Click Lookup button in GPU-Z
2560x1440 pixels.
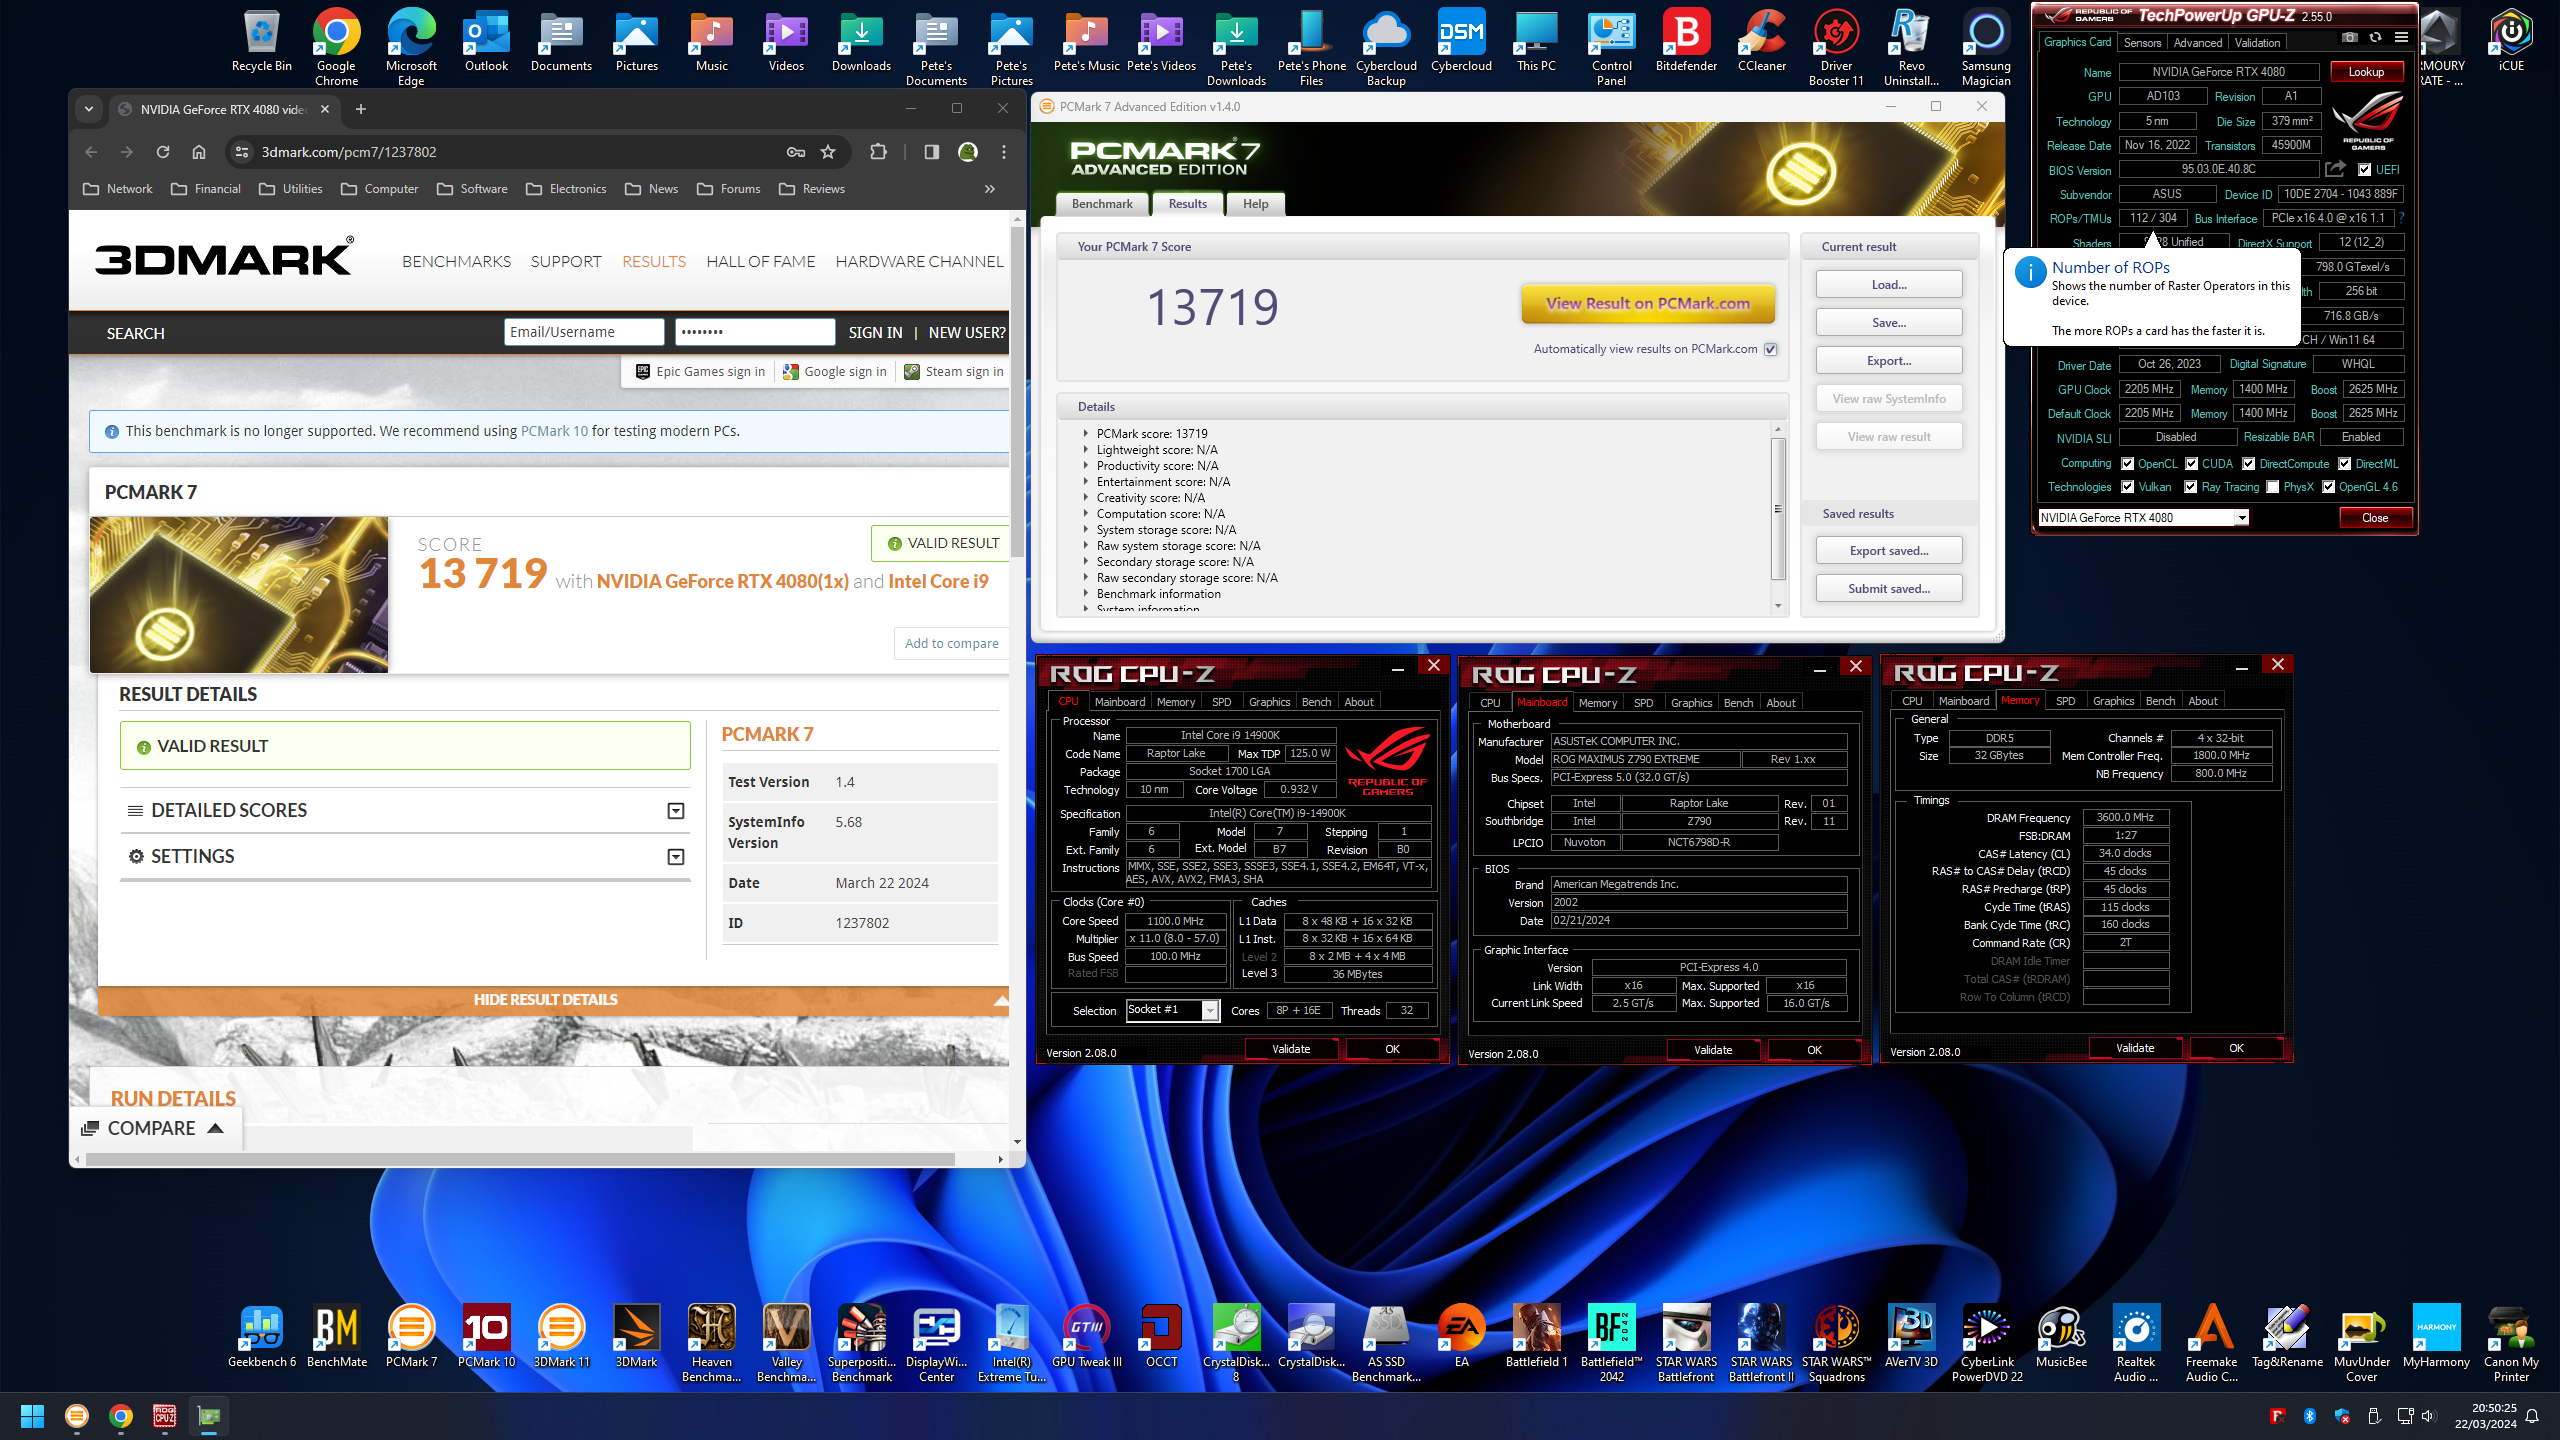[x=2366, y=72]
